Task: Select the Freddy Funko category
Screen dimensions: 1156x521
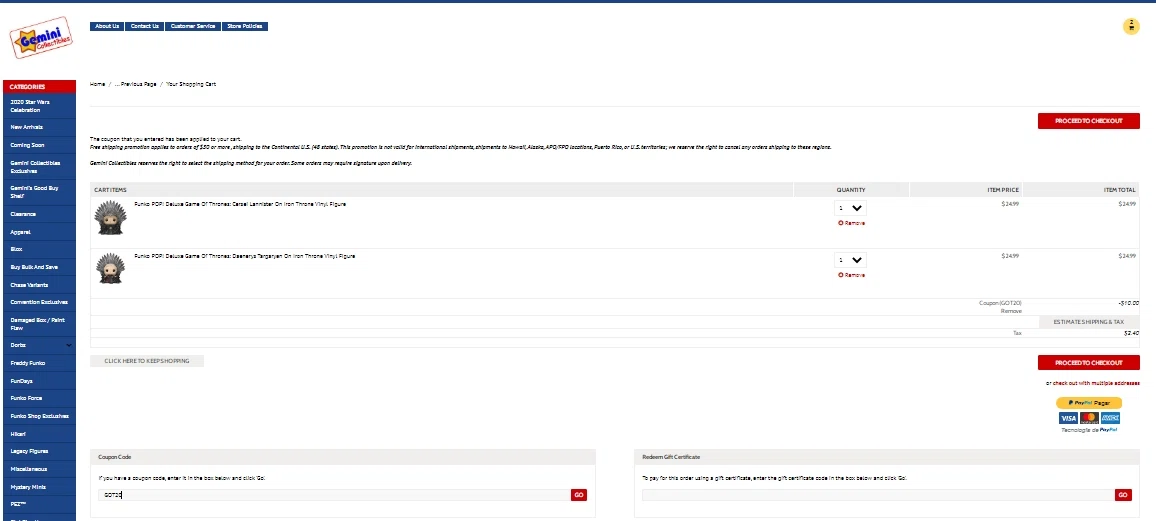Action: [39, 363]
